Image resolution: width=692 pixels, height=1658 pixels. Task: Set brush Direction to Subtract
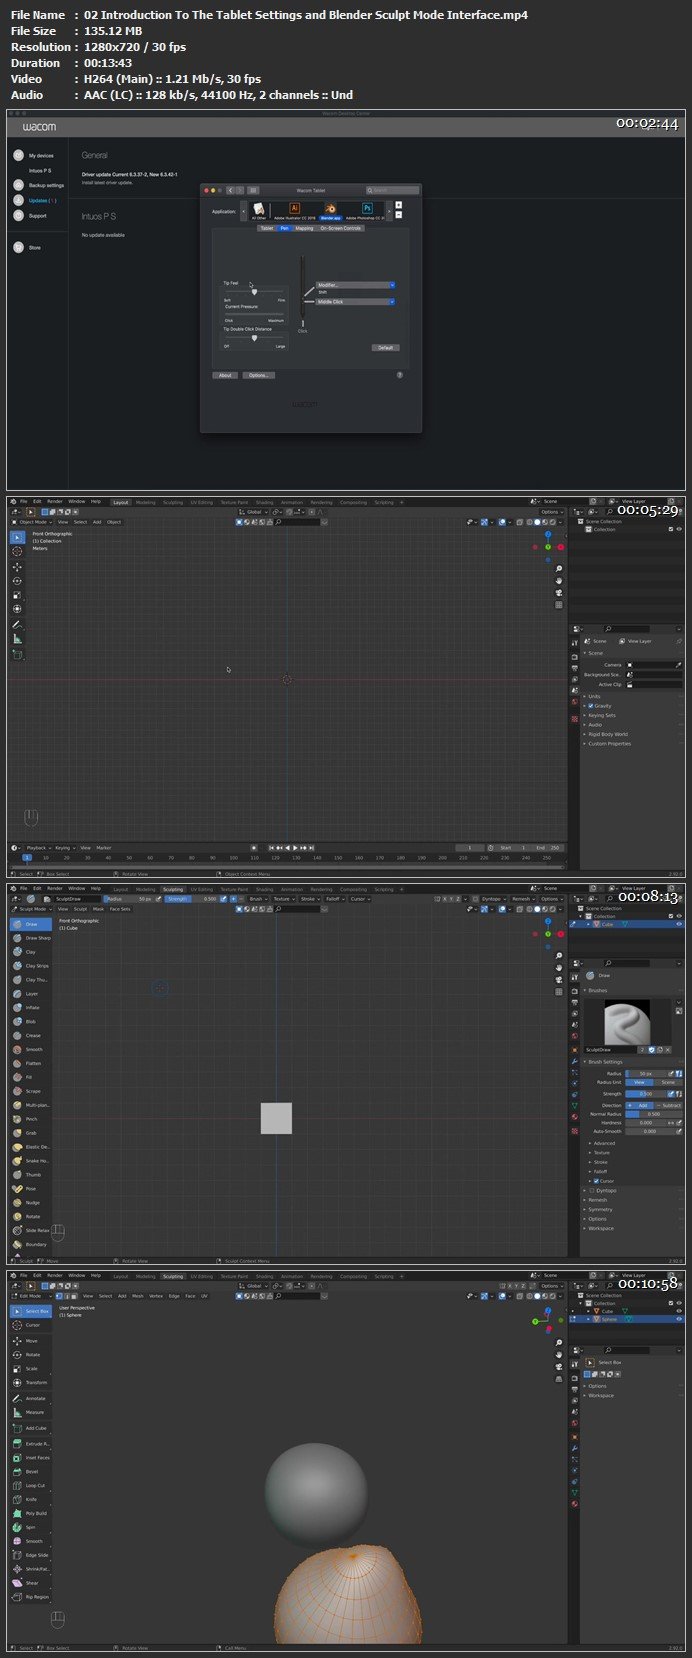click(669, 1105)
